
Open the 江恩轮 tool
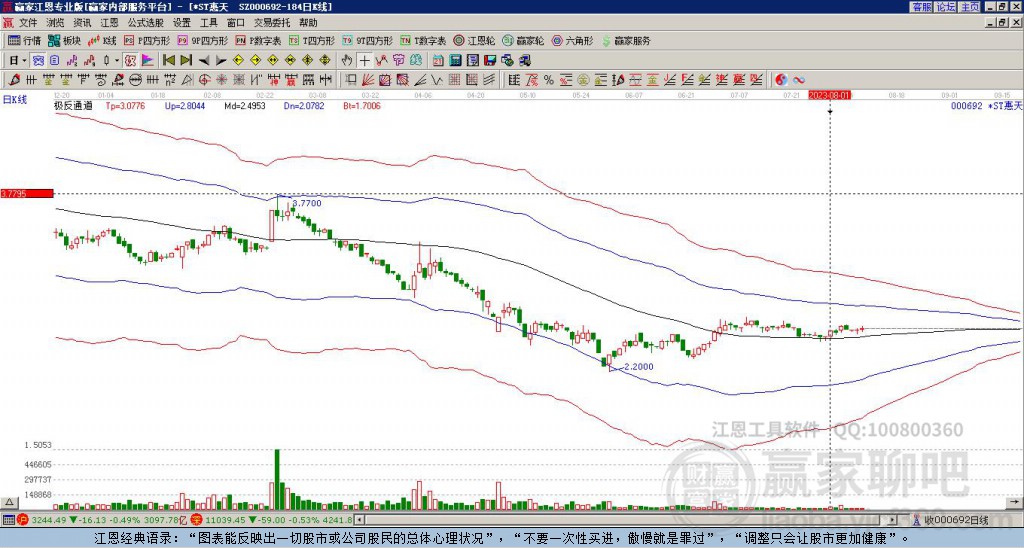point(475,40)
